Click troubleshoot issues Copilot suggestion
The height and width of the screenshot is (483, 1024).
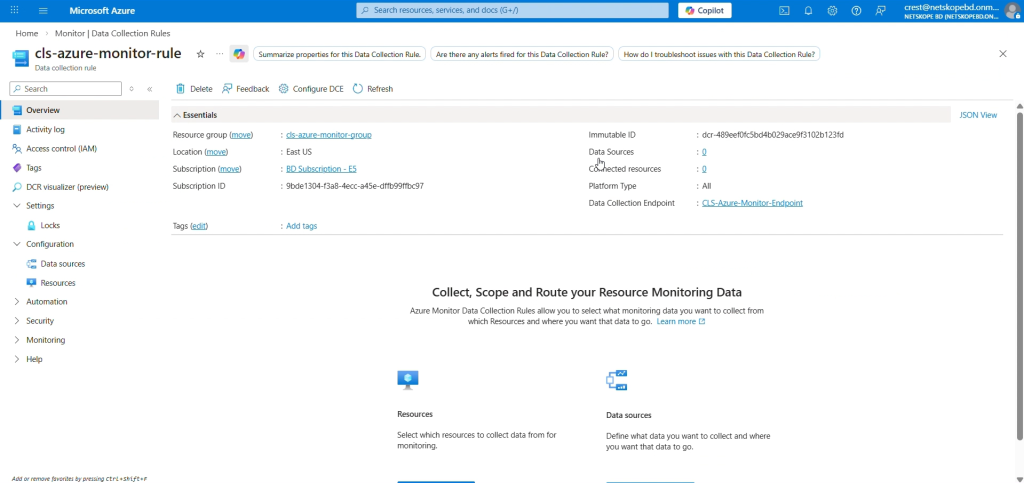pyautogui.click(x=719, y=54)
